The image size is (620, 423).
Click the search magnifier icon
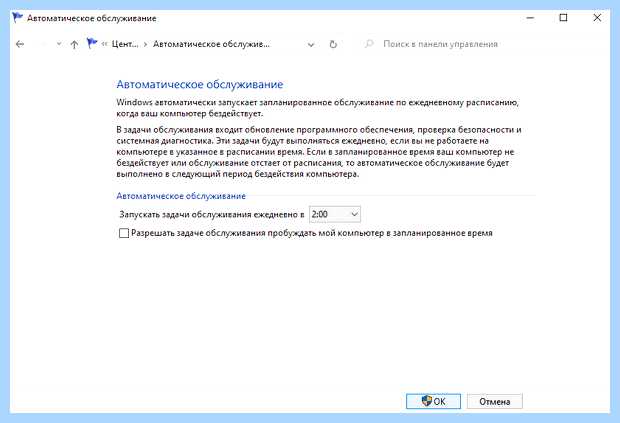point(369,44)
